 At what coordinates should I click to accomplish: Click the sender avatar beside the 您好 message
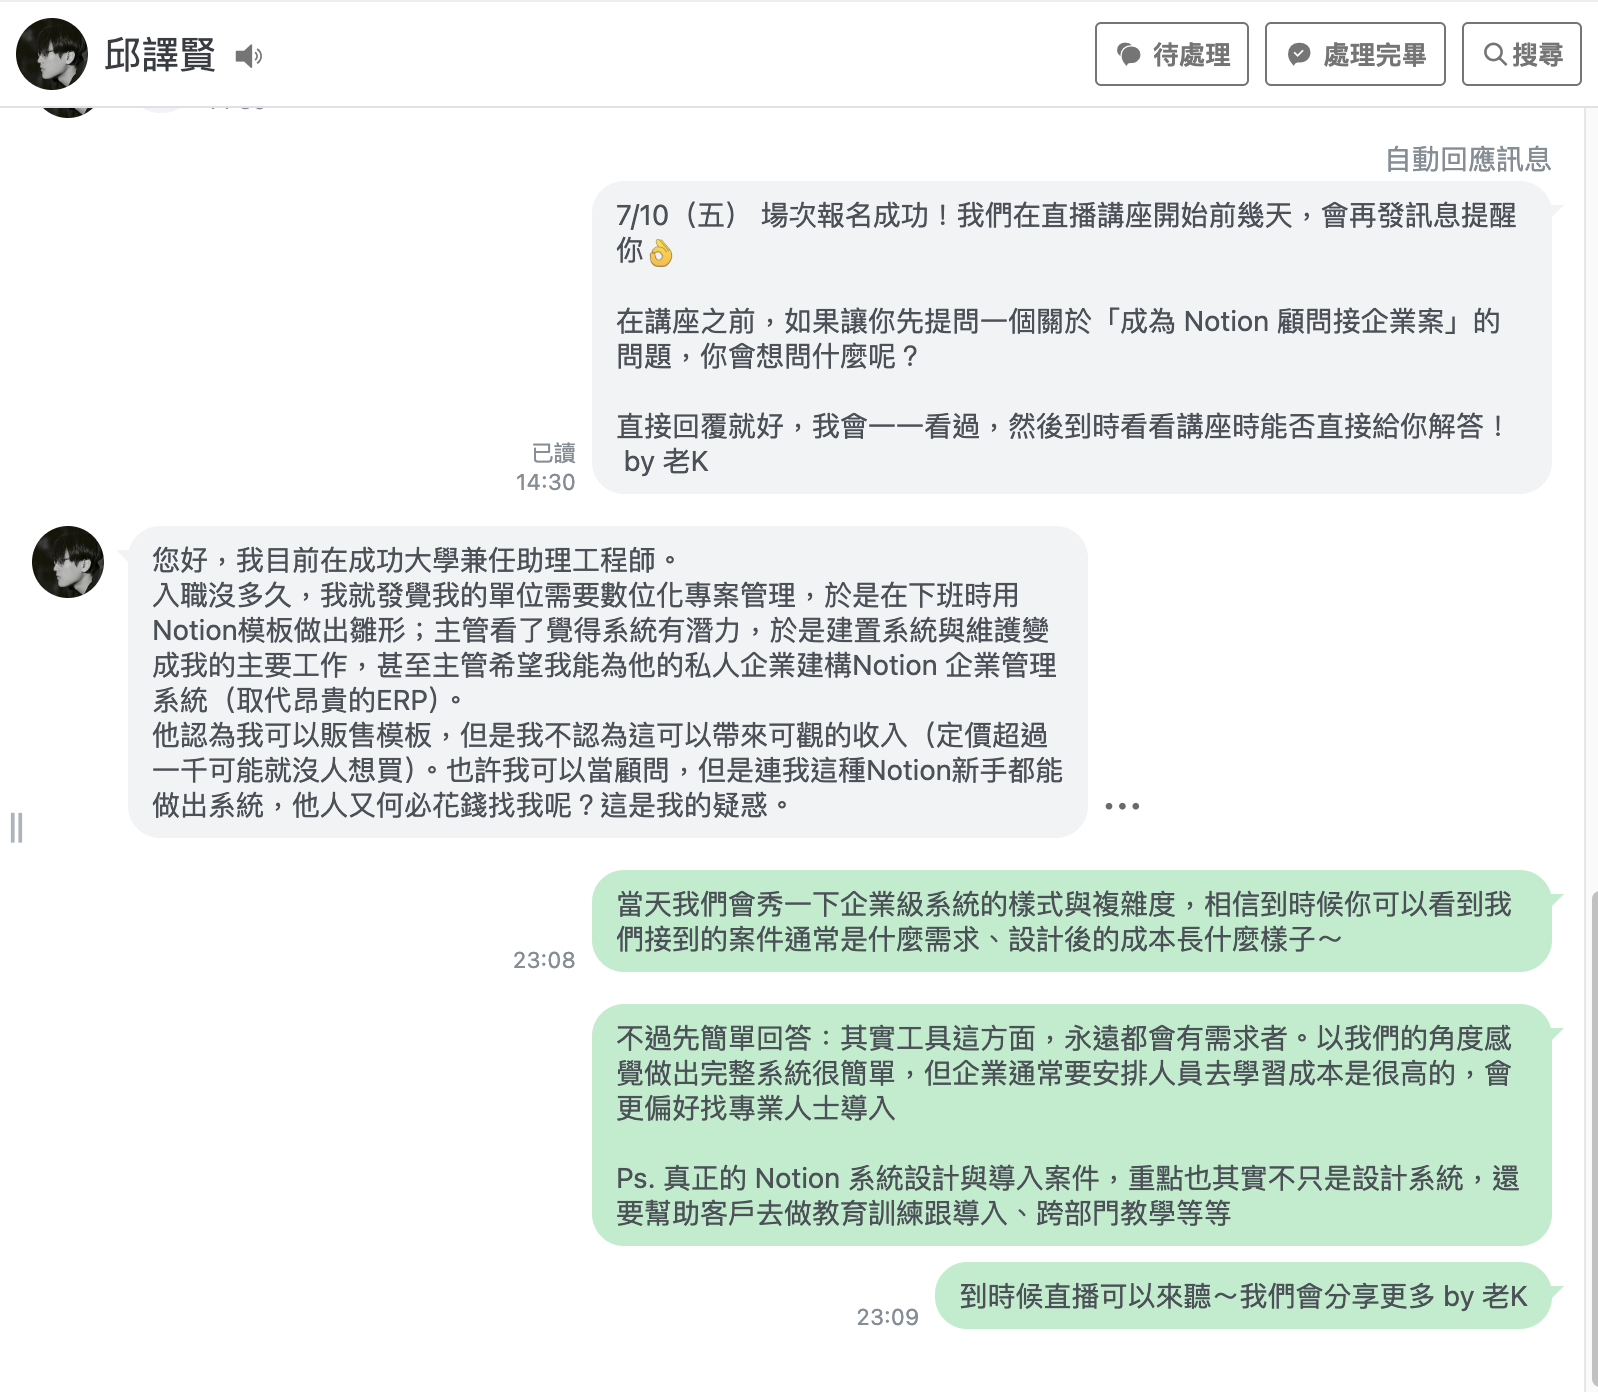[68, 562]
